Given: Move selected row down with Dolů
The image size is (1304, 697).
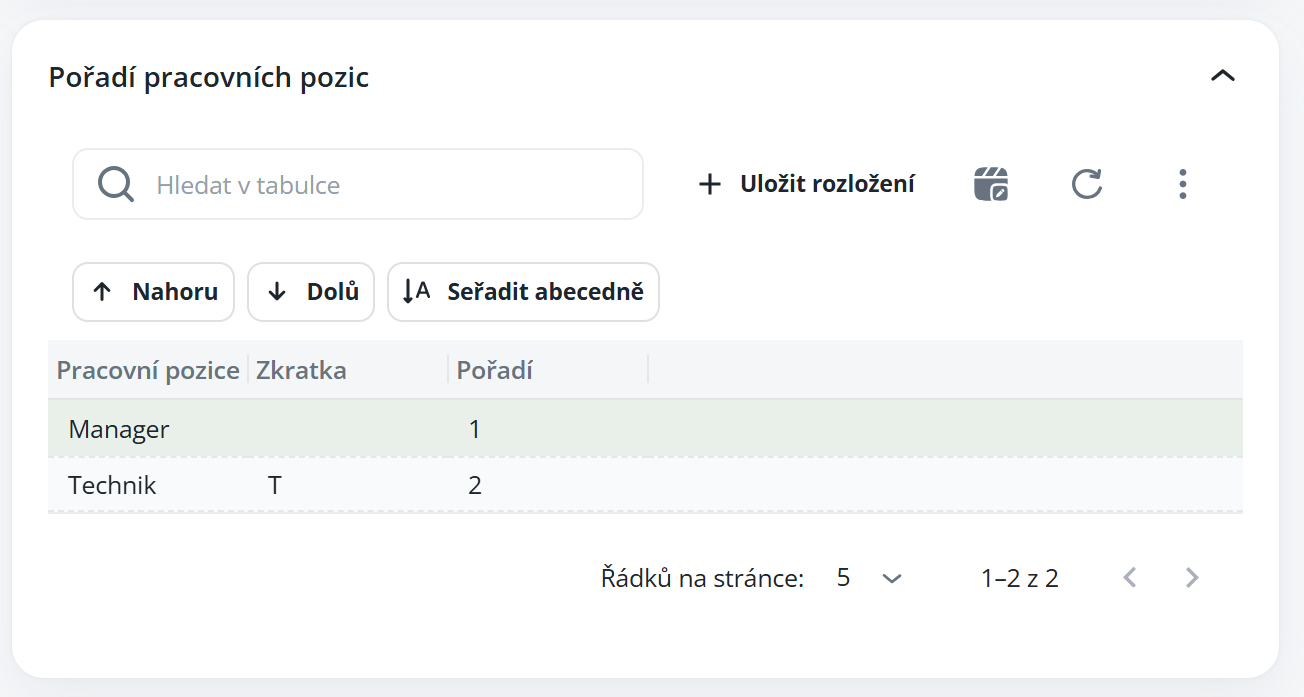Looking at the screenshot, I should click(x=311, y=292).
